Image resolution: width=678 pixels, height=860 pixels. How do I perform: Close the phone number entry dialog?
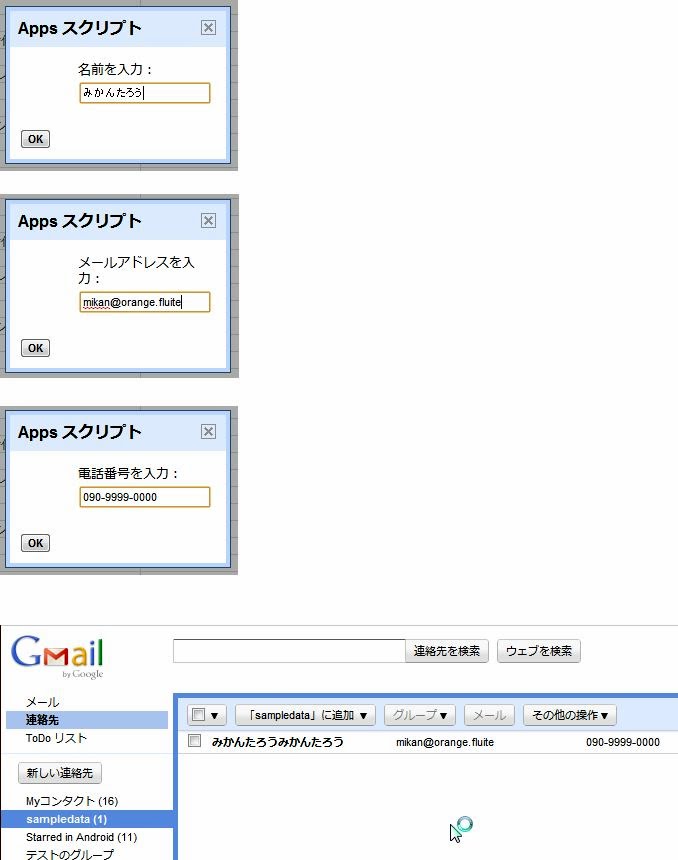pos(208,432)
